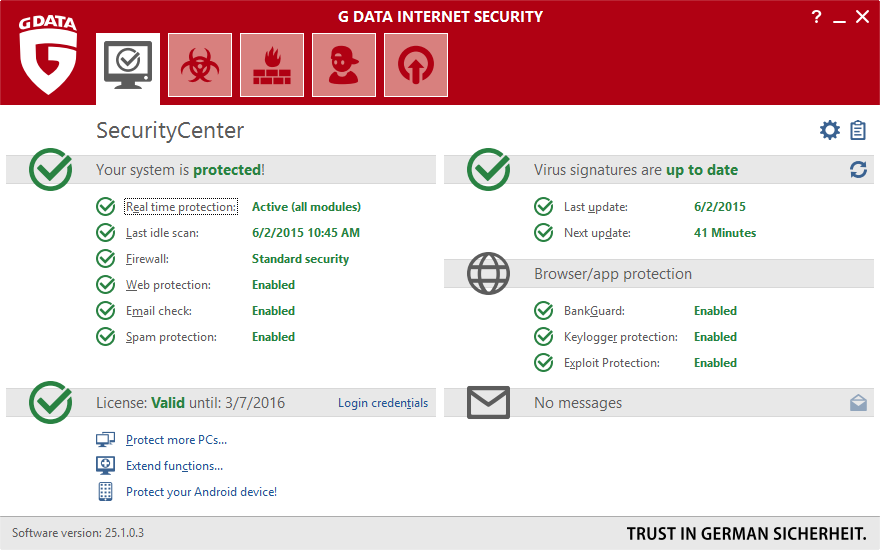Open the protocol clipboard icon
This screenshot has width=880, height=550.
point(858,130)
